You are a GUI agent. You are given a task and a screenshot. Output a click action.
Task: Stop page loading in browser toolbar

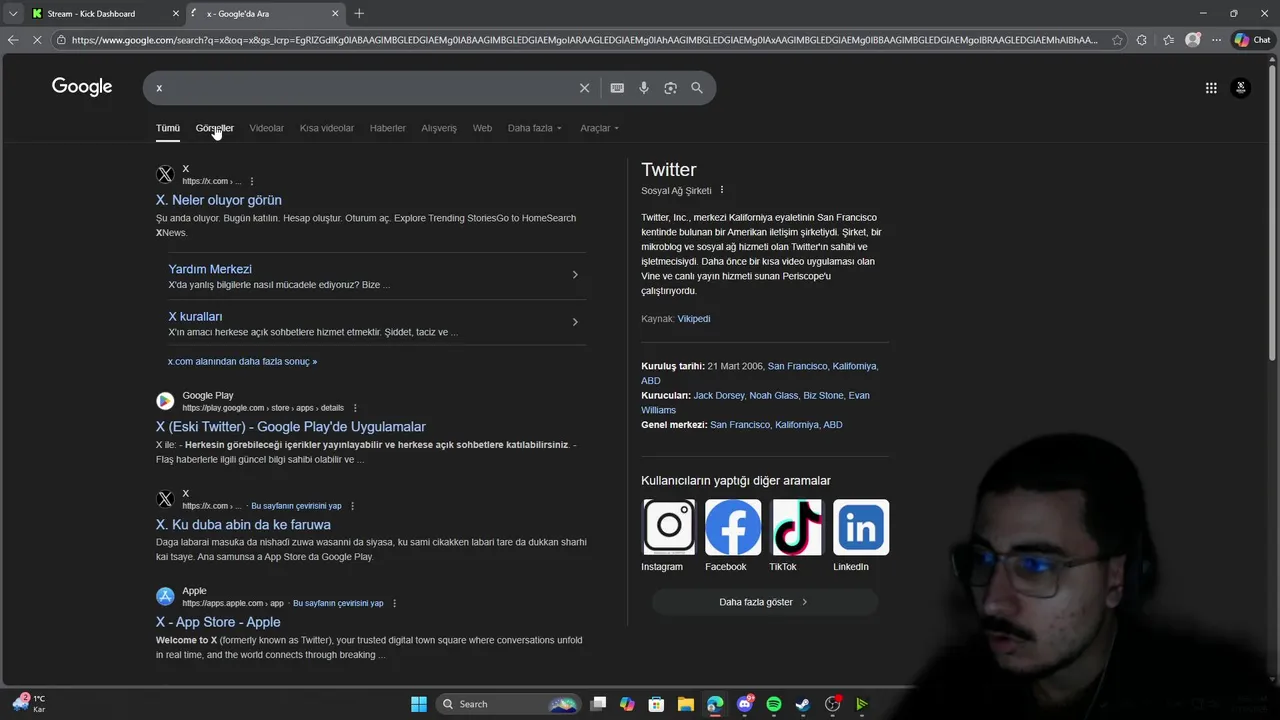pyautogui.click(x=37, y=40)
